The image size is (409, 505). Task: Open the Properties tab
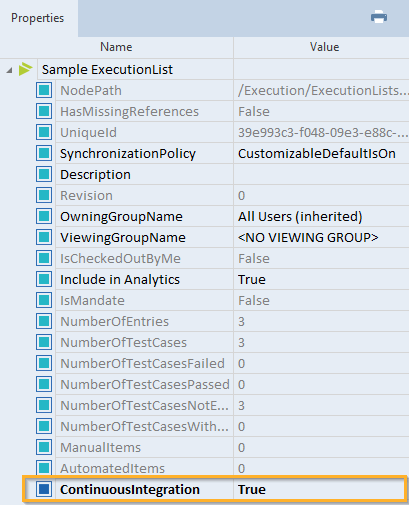click(x=37, y=18)
